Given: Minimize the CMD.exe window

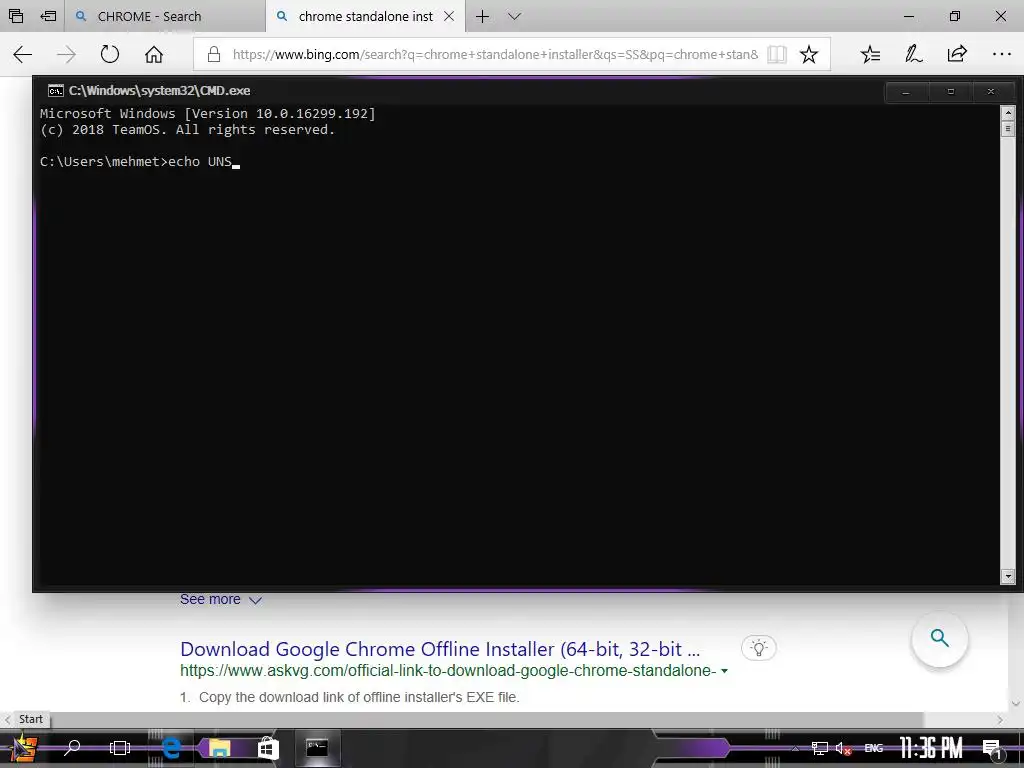Looking at the screenshot, I should (x=906, y=92).
